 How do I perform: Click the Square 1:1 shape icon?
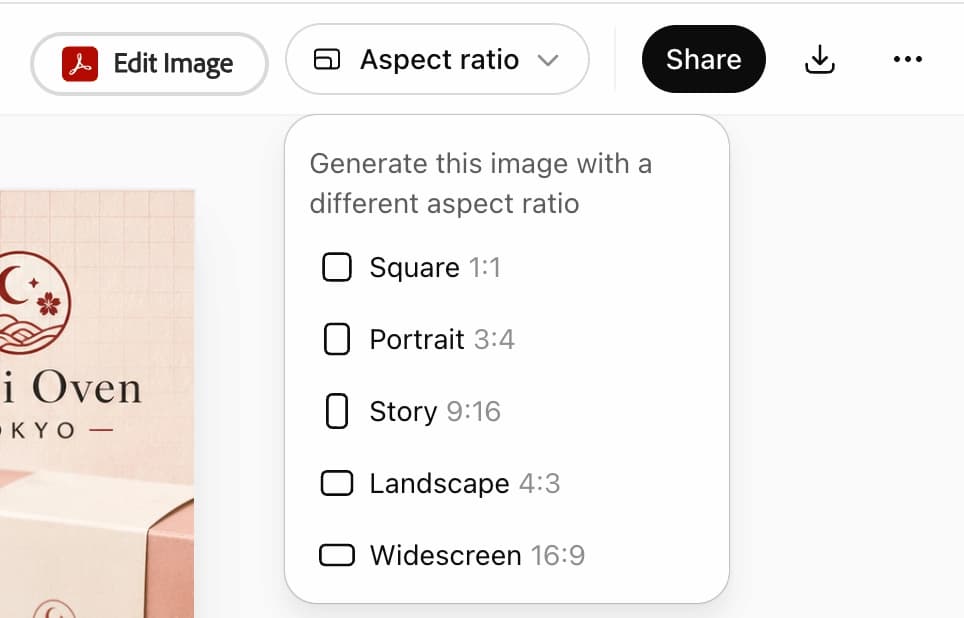(x=337, y=267)
